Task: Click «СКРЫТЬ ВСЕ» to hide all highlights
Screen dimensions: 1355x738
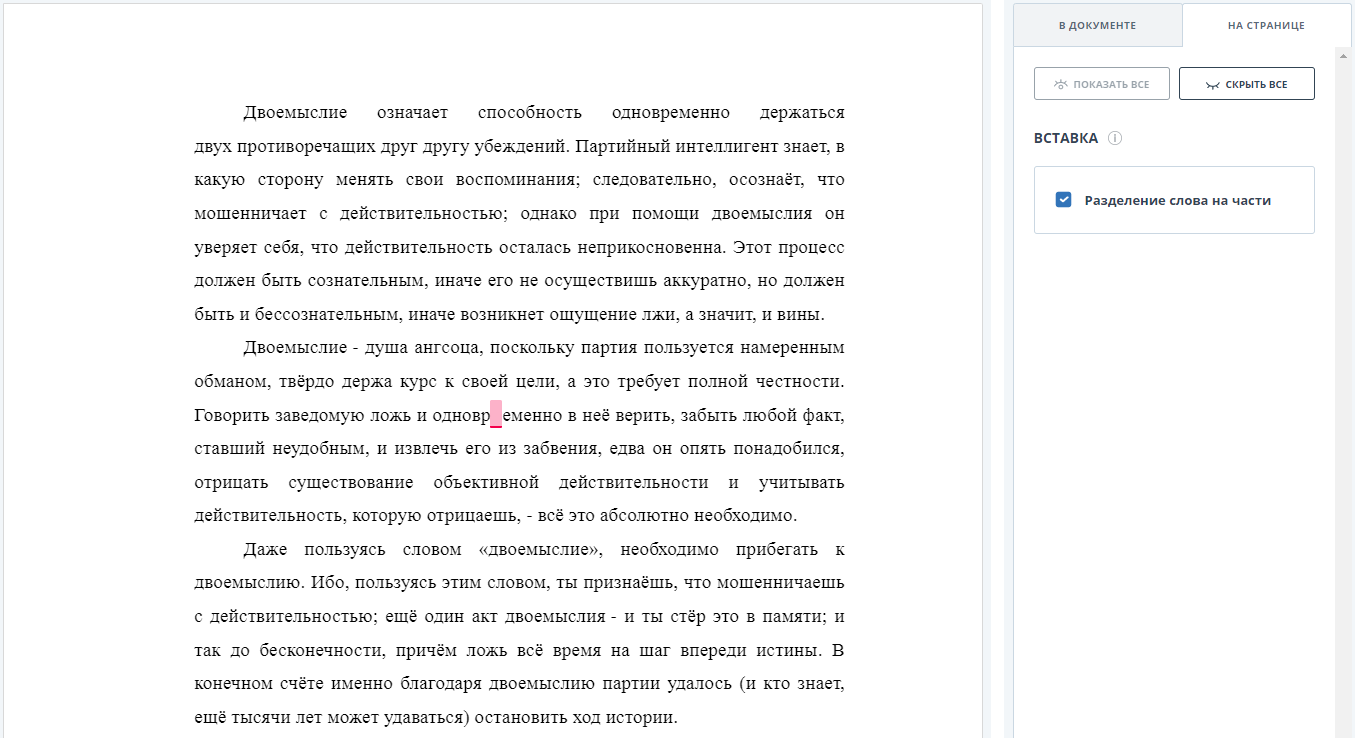Action: coord(1246,83)
